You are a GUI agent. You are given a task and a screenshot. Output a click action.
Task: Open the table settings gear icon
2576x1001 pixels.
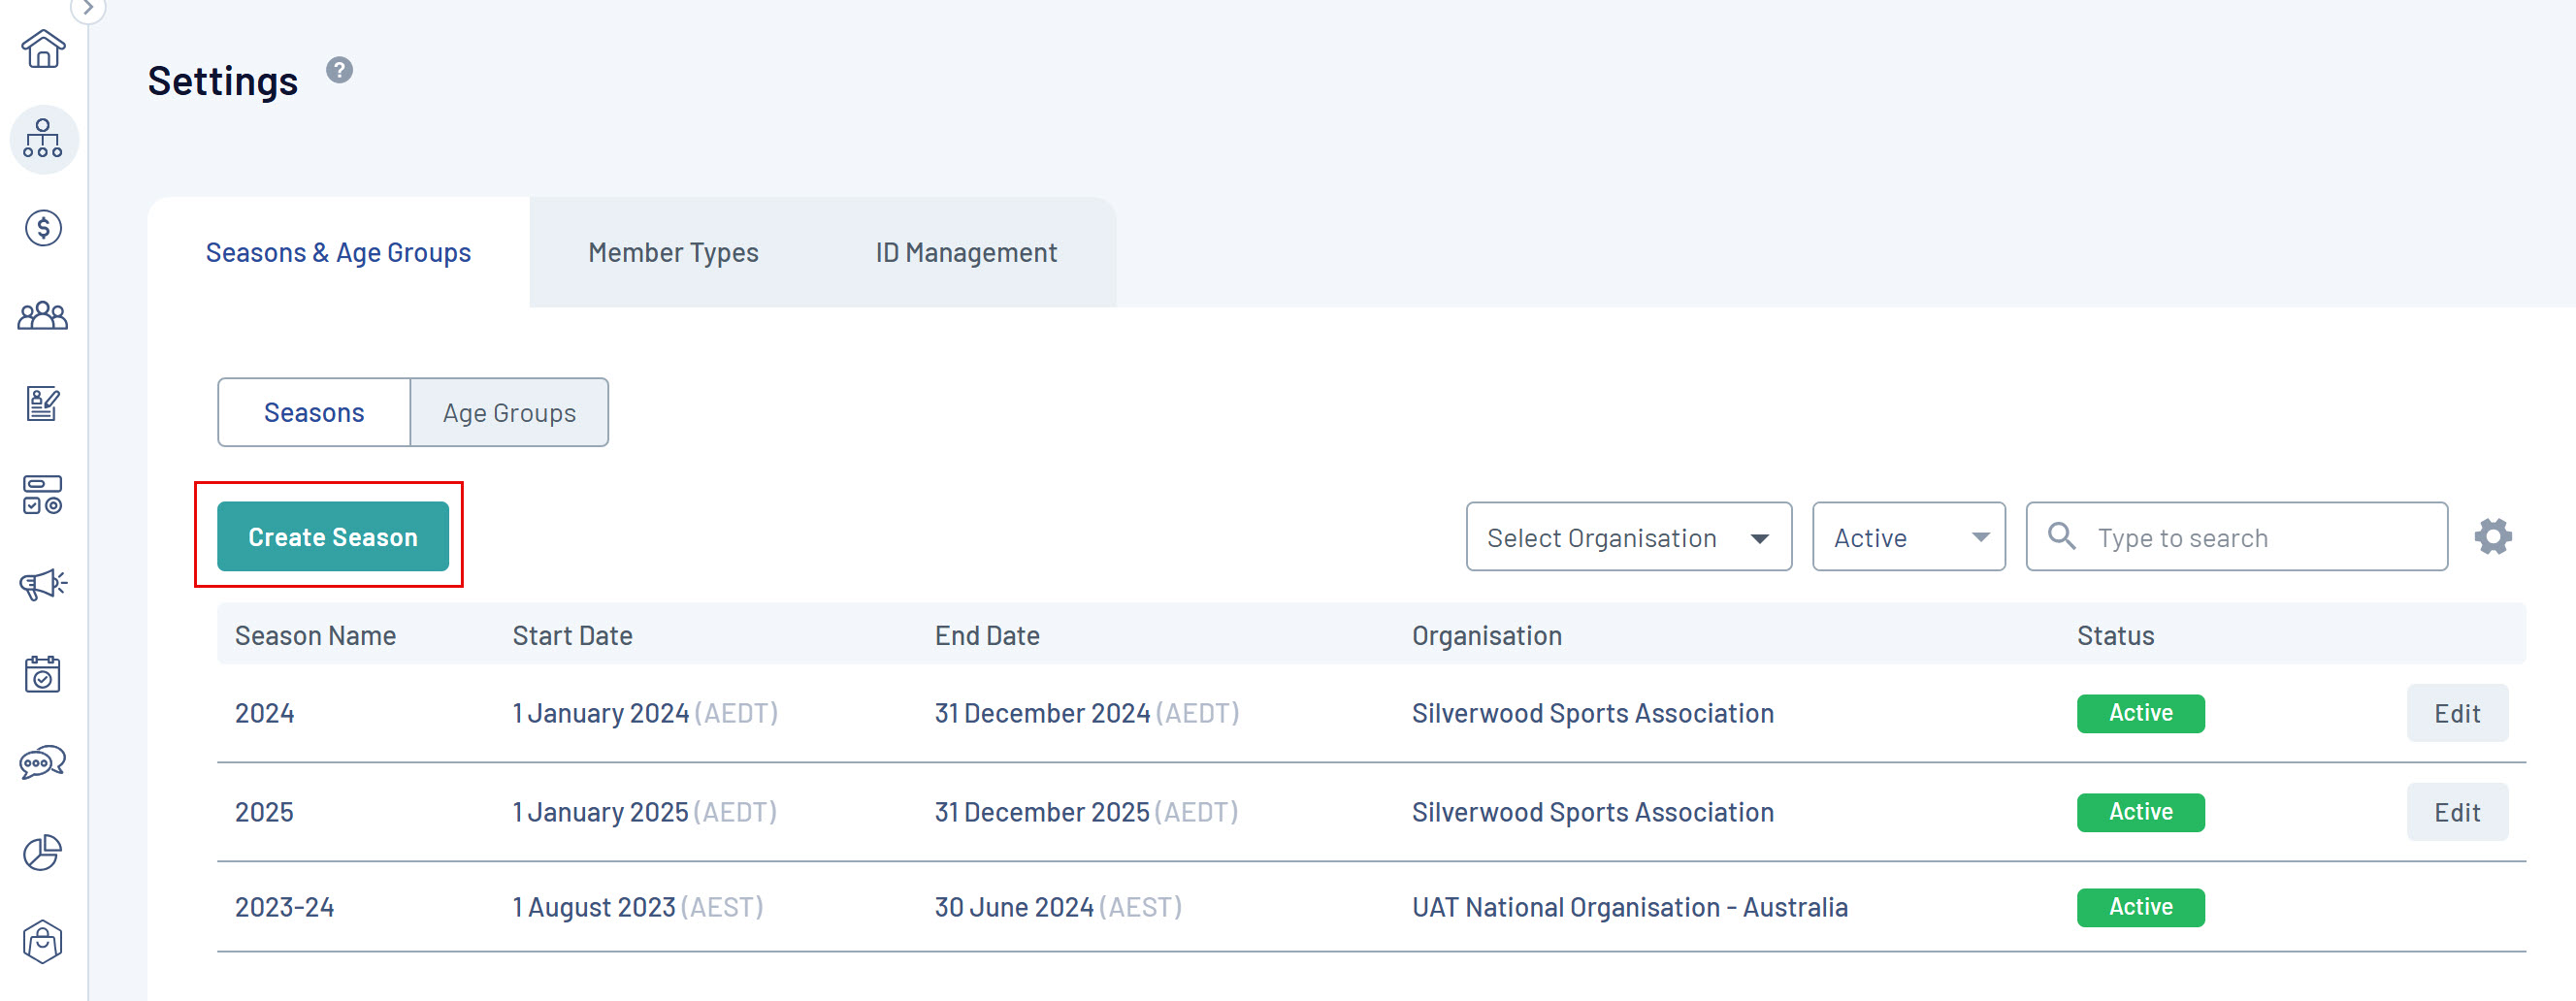click(x=2492, y=537)
